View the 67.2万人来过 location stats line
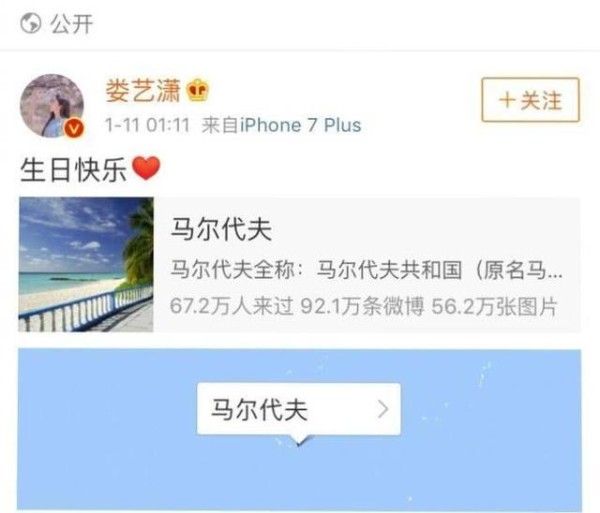Viewport: 600px width, 513px height. pyautogui.click(x=363, y=306)
